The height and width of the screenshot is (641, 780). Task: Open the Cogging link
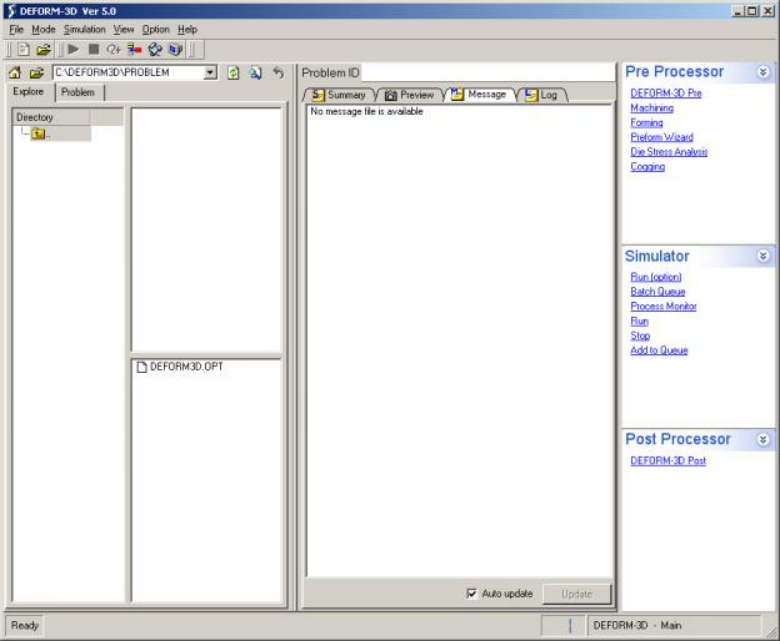[648, 166]
